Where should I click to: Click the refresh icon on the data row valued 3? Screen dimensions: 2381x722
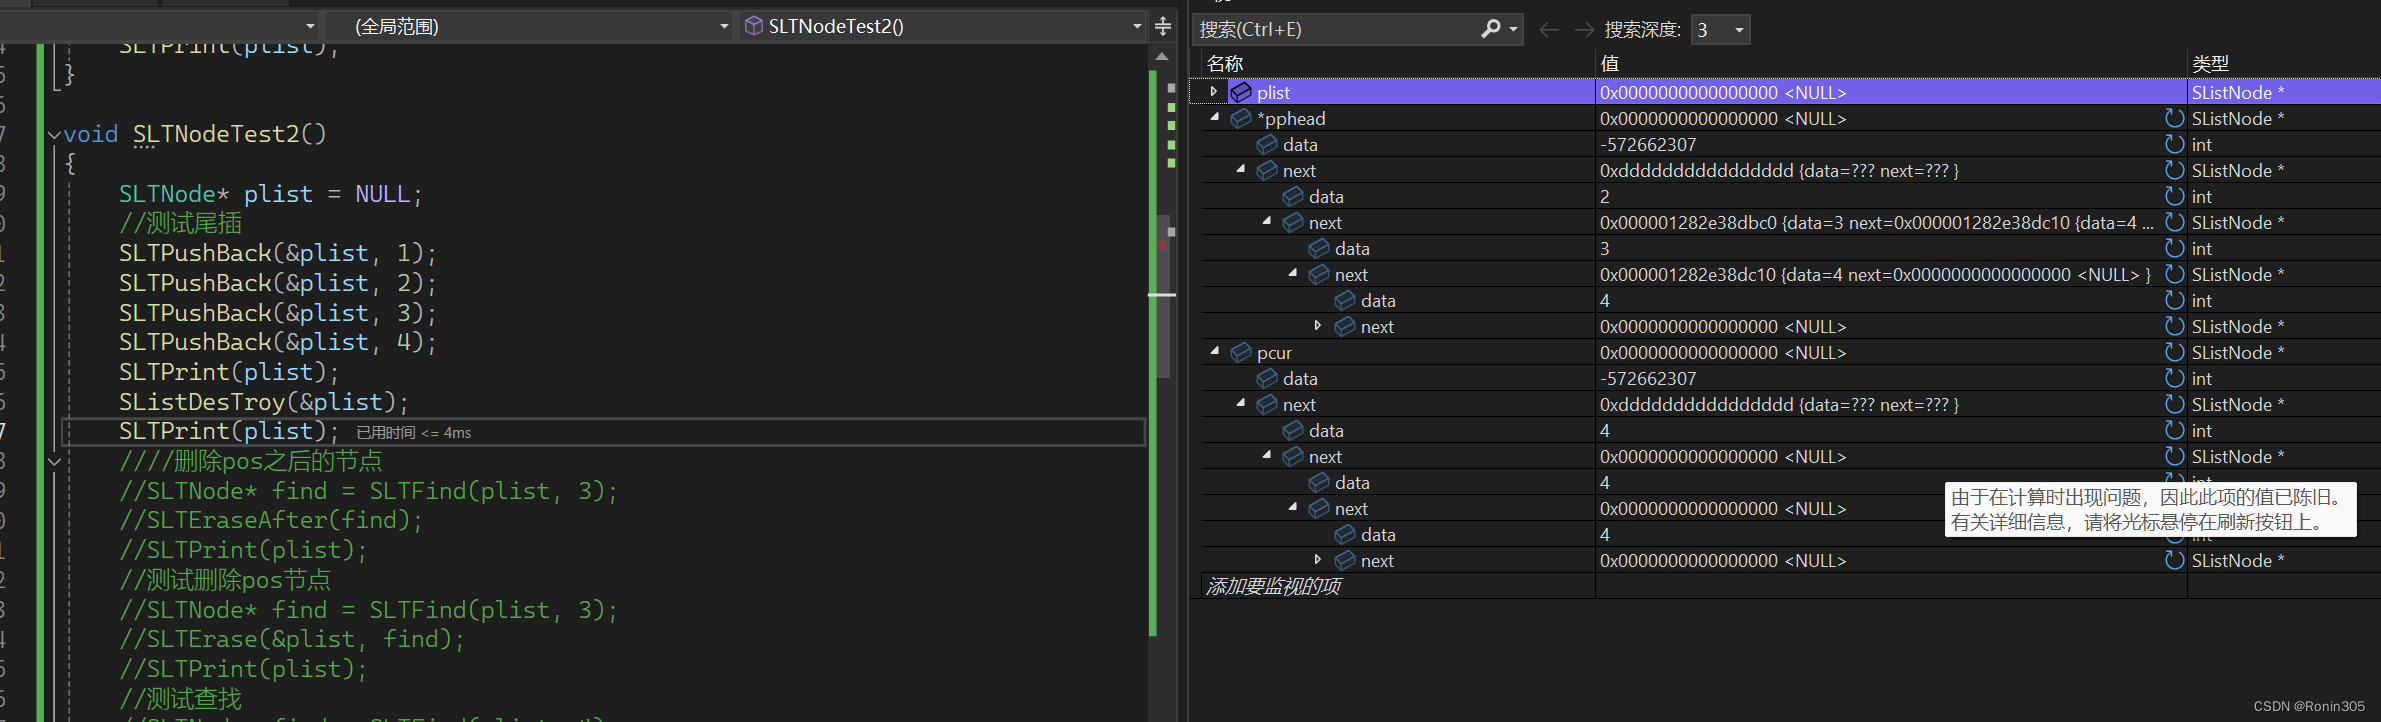click(2174, 248)
